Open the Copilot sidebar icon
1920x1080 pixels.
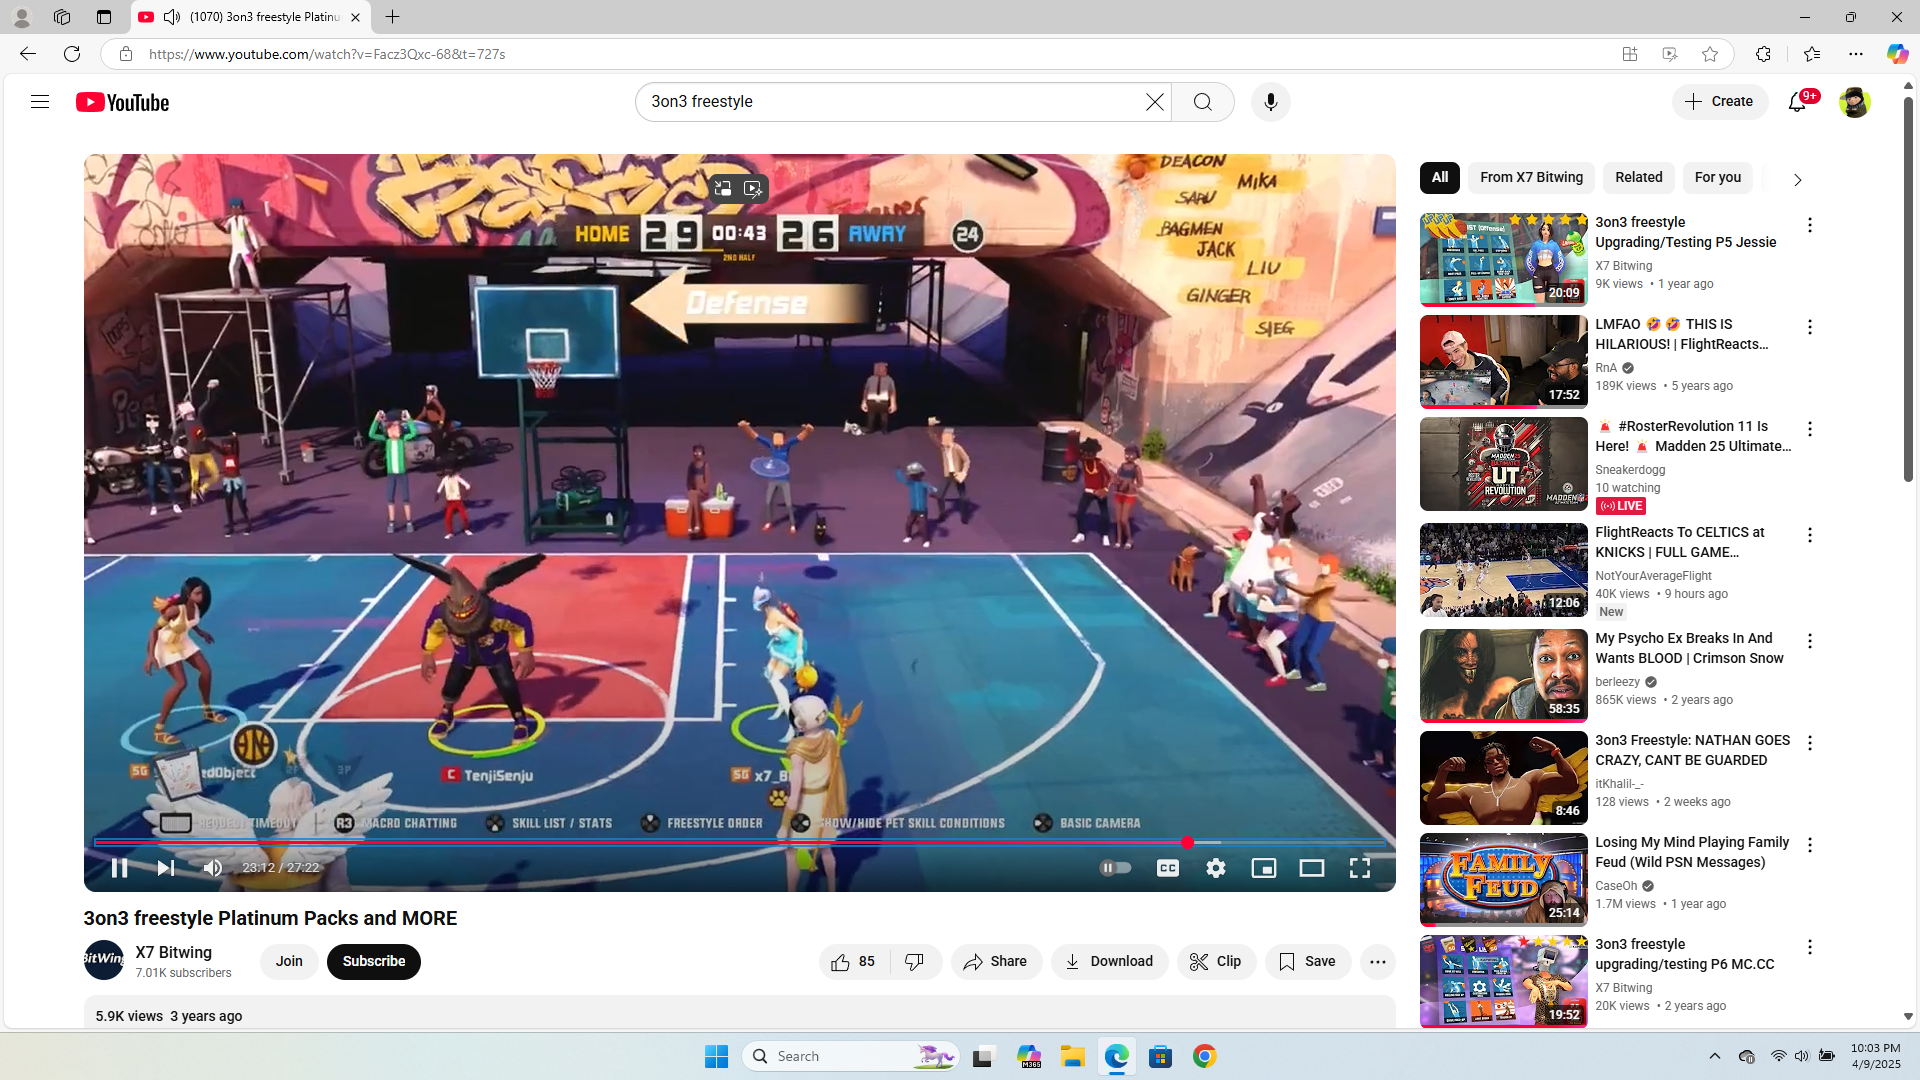pos(1897,54)
